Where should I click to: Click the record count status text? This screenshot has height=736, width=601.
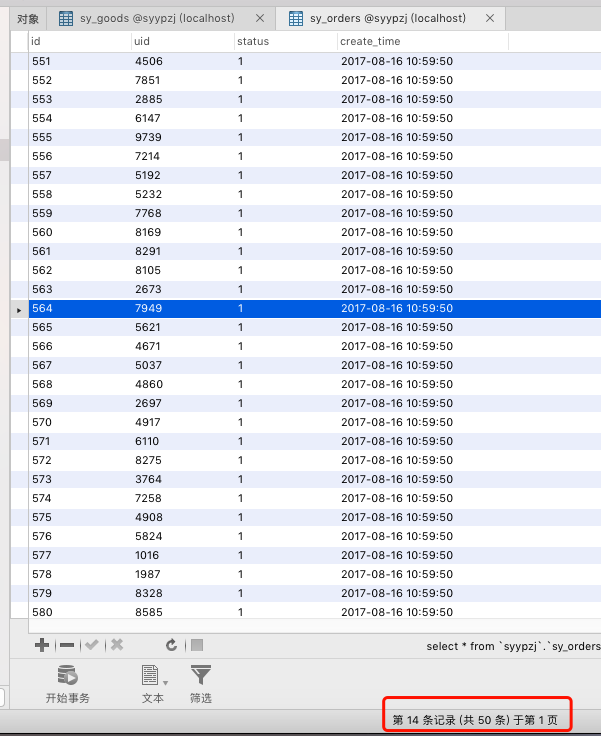(x=475, y=719)
